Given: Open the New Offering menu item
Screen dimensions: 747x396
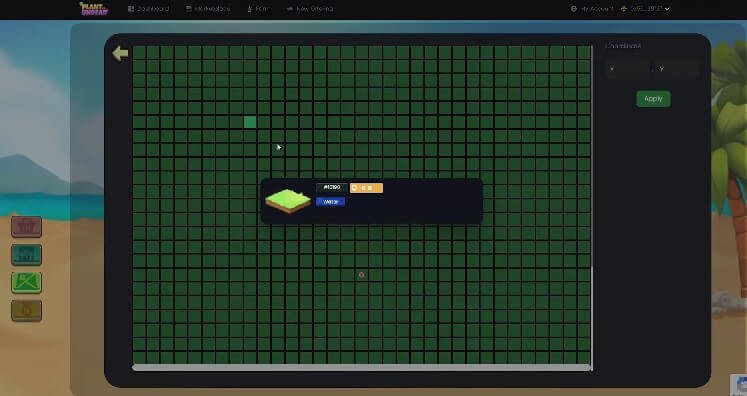Looking at the screenshot, I should pyautogui.click(x=310, y=9).
